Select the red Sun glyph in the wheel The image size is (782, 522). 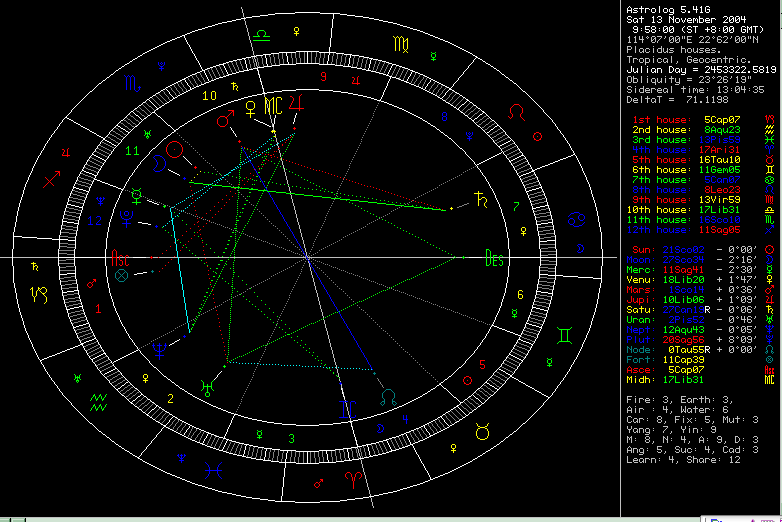[176, 150]
